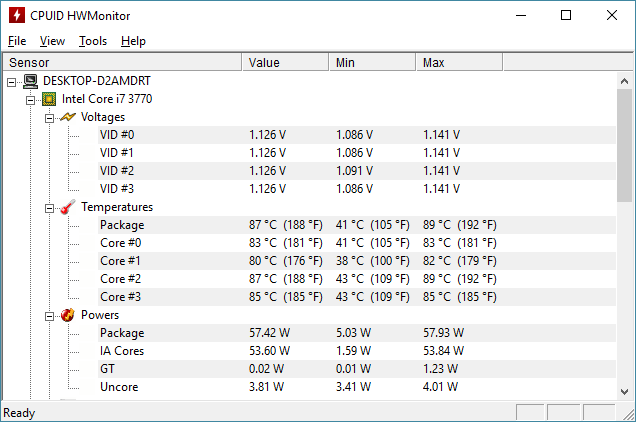Screen dimensions: 636x422
Task: Open the Help menu
Action: click(x=133, y=41)
